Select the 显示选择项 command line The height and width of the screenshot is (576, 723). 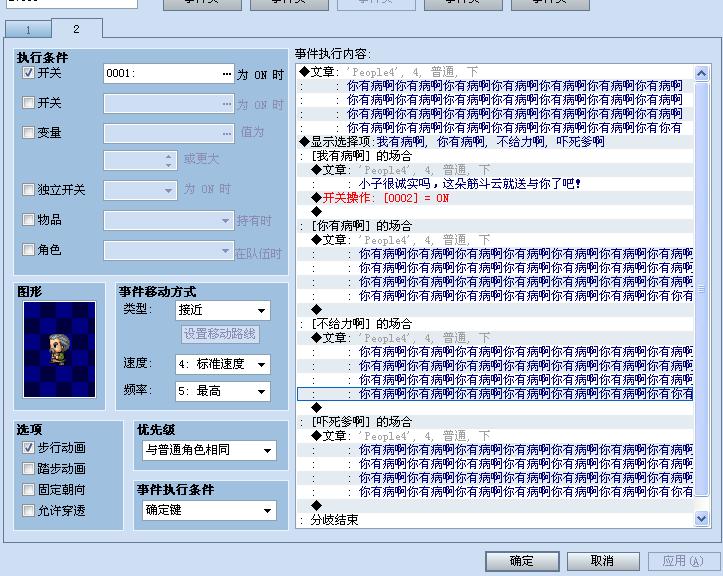496,142
